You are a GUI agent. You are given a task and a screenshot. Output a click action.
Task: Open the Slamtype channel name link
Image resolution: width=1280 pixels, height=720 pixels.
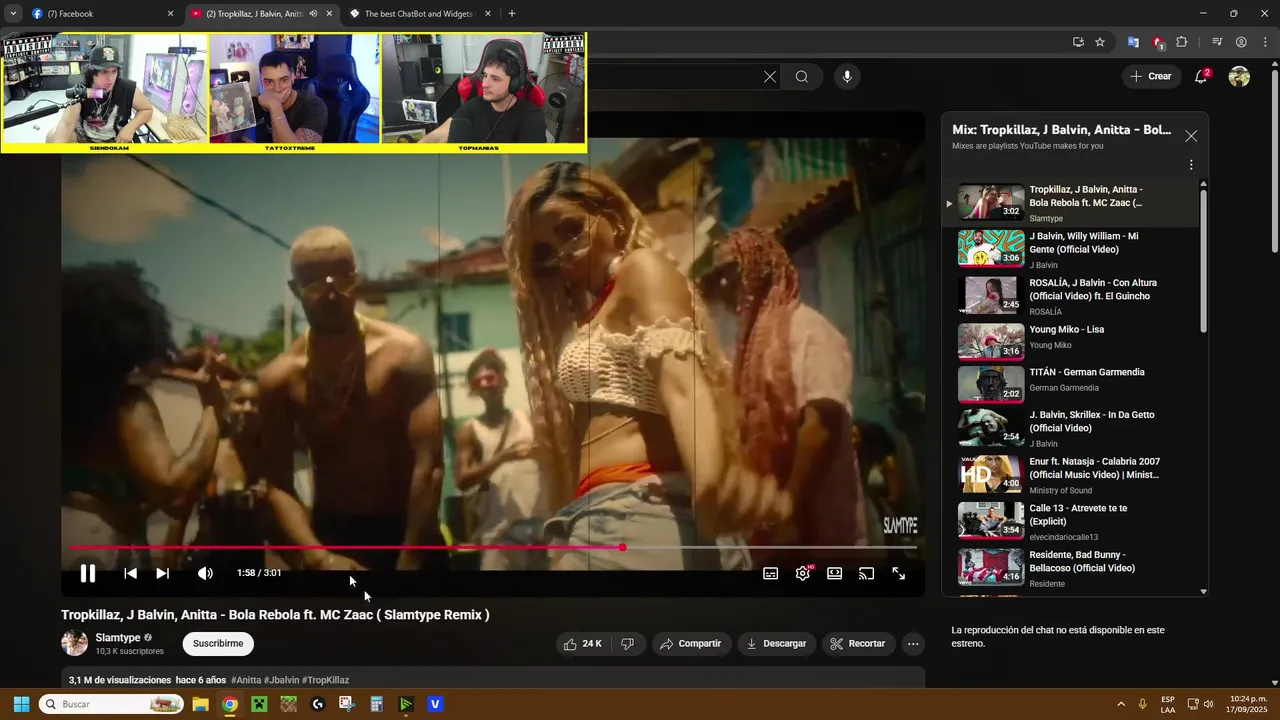118,638
